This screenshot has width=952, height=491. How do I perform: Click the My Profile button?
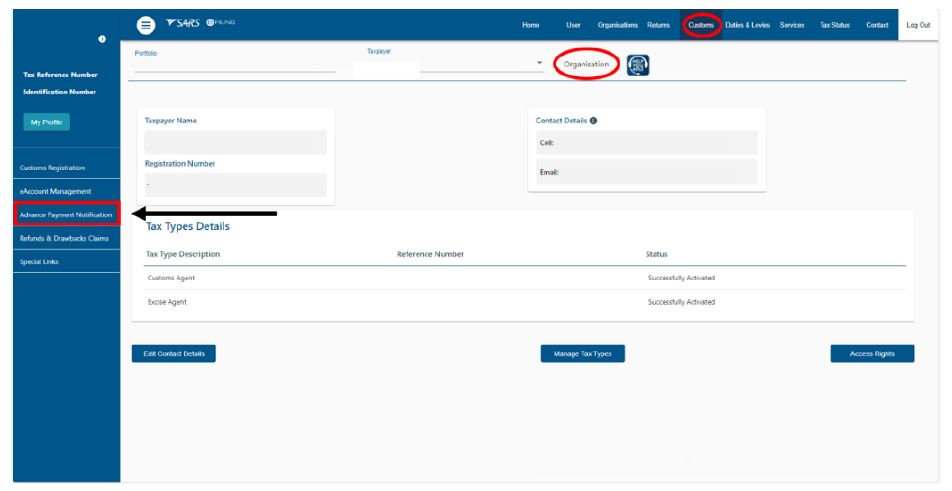(x=47, y=122)
